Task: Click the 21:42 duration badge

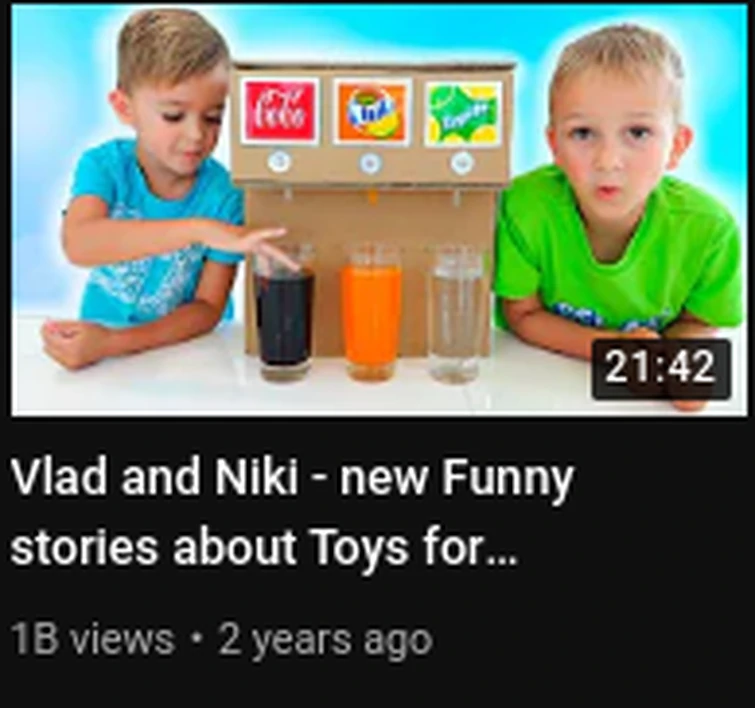Action: click(661, 369)
